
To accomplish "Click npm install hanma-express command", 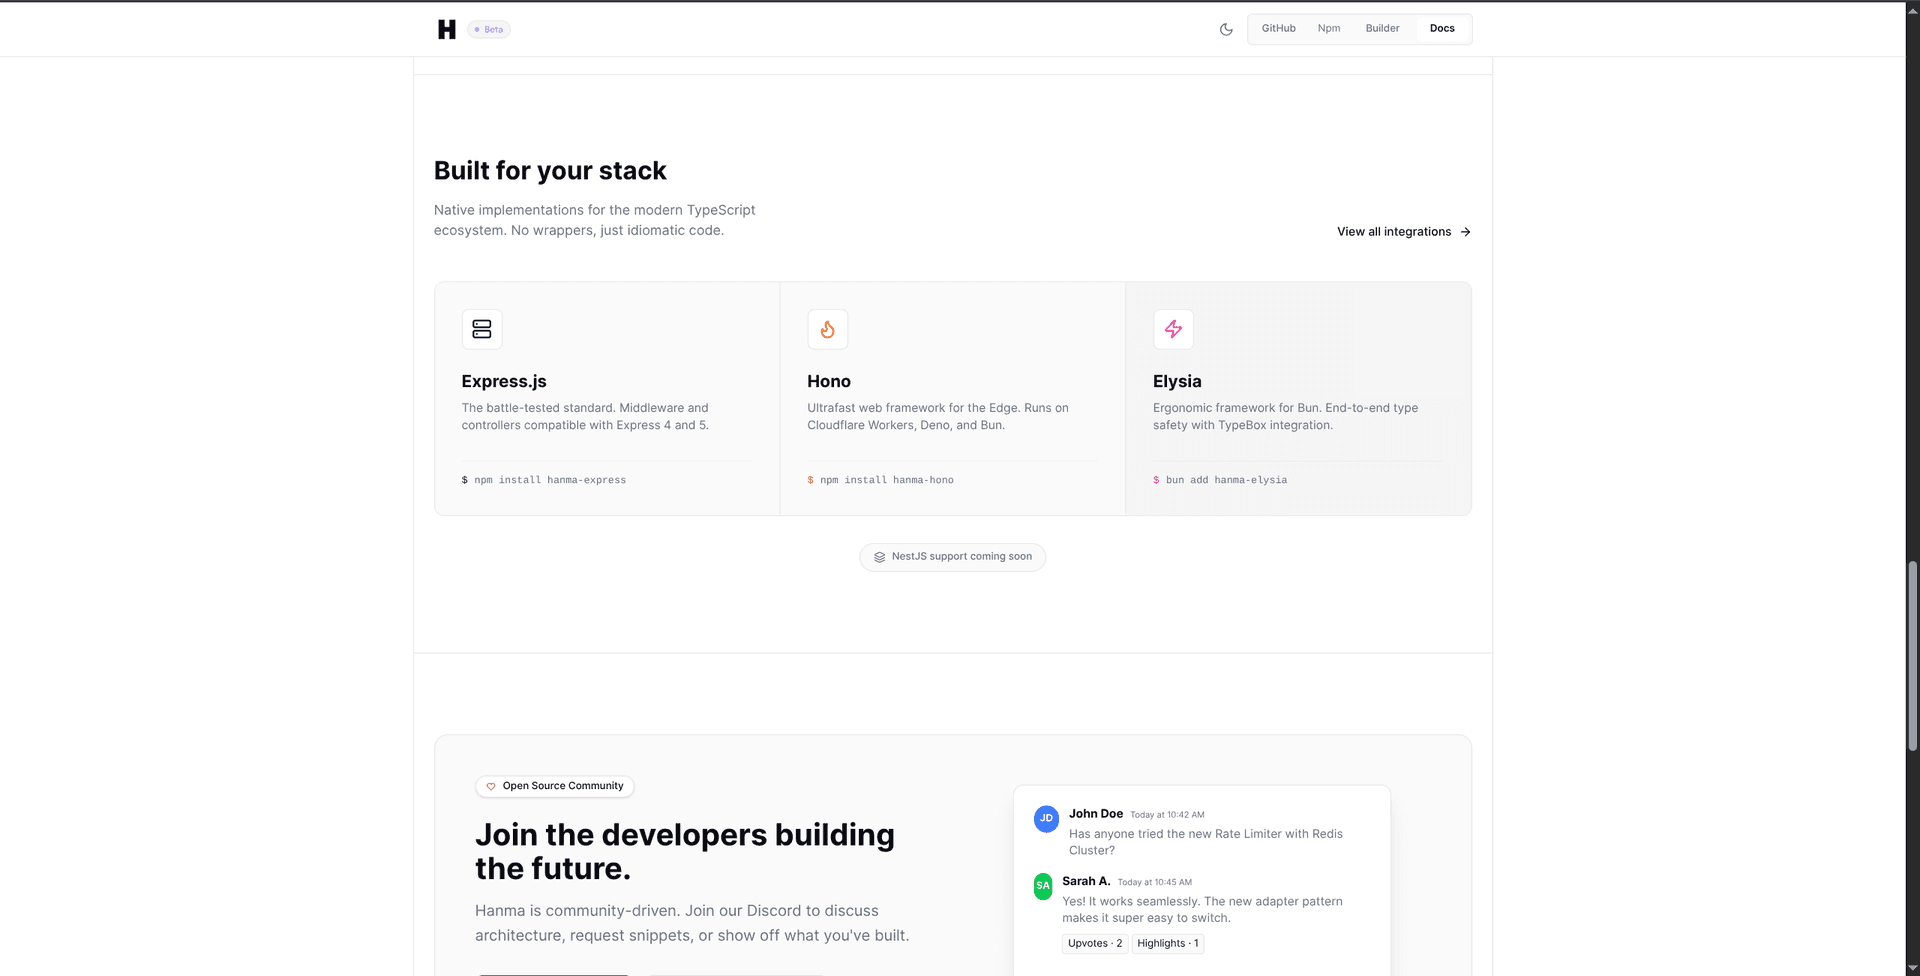I will click(544, 480).
